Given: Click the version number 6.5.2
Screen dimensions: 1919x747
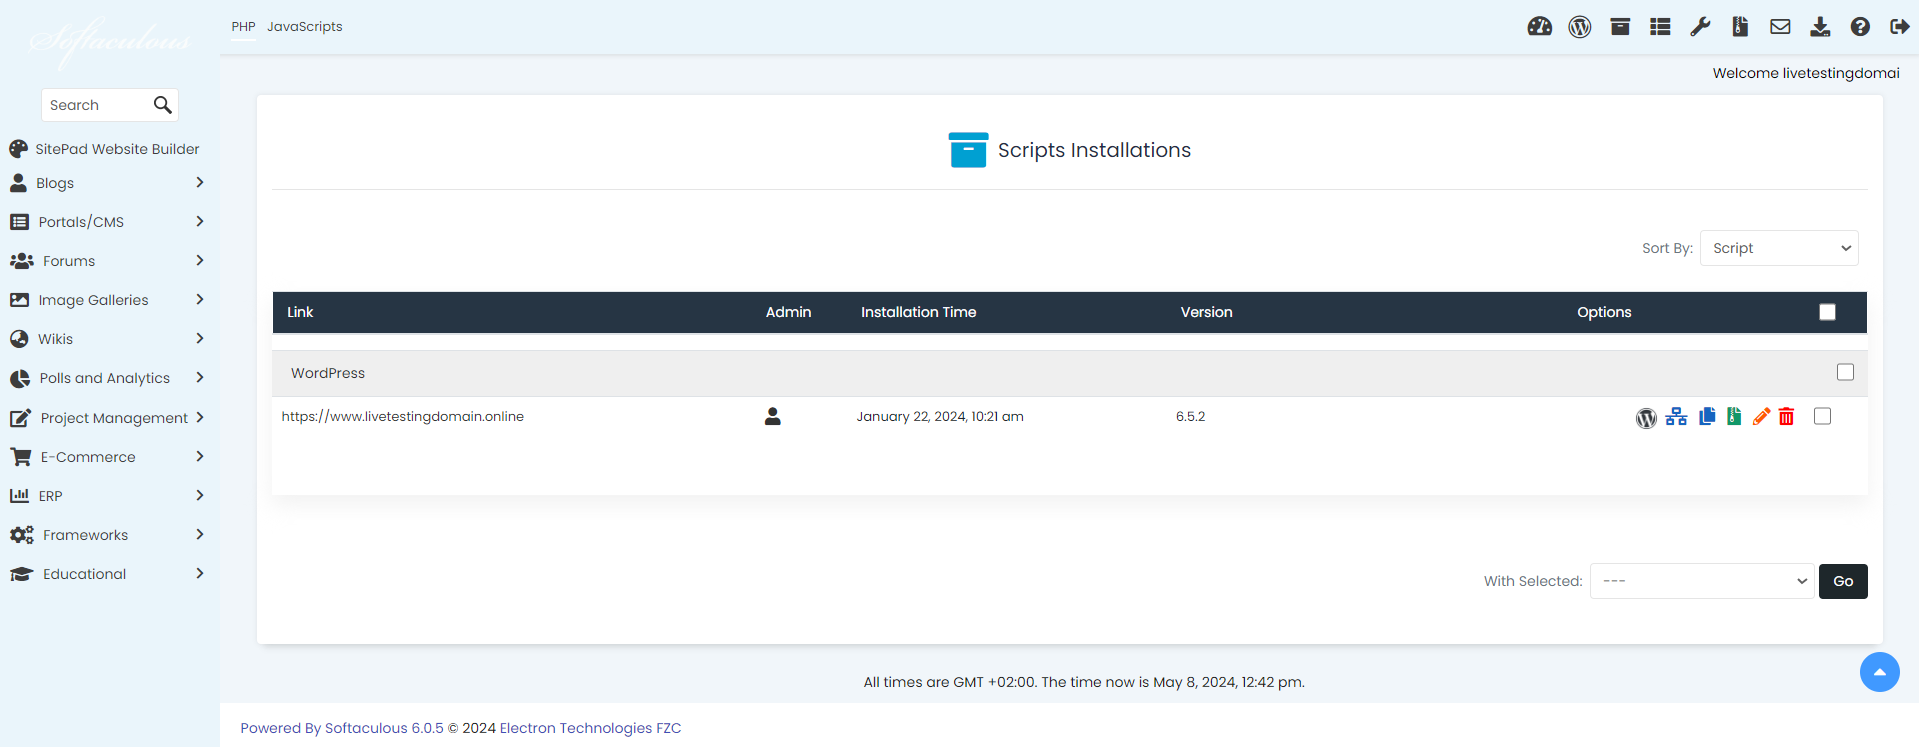Looking at the screenshot, I should 1190,417.
